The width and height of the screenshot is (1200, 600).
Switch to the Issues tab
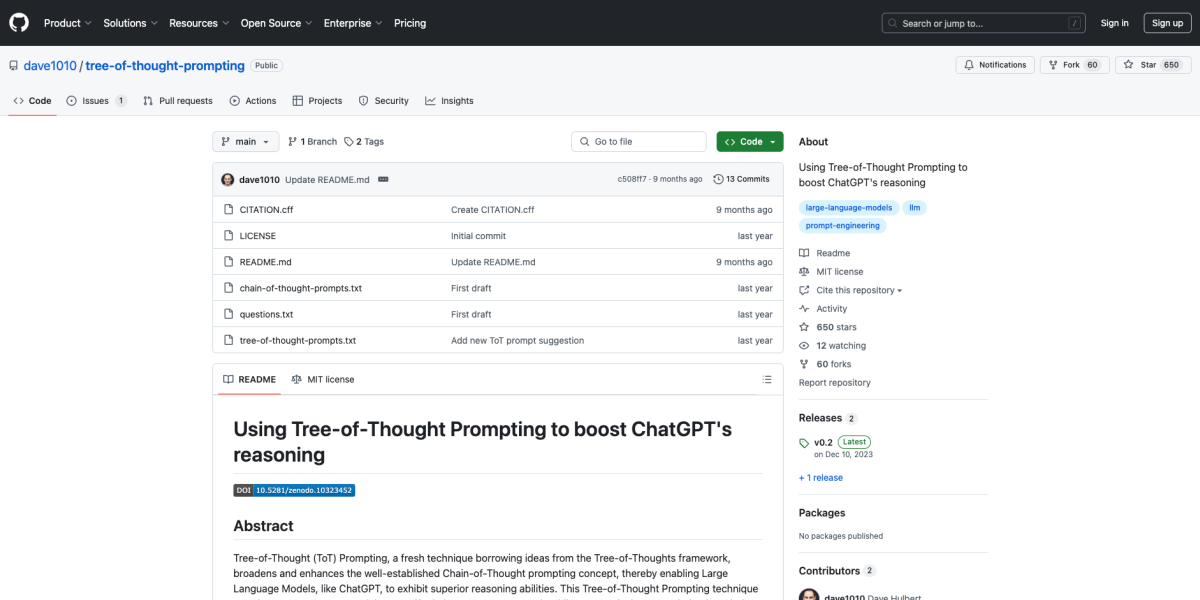pos(96,101)
